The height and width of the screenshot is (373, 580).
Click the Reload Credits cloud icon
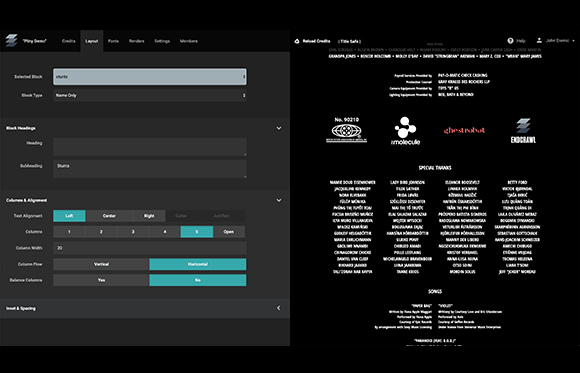pyautogui.click(x=297, y=41)
